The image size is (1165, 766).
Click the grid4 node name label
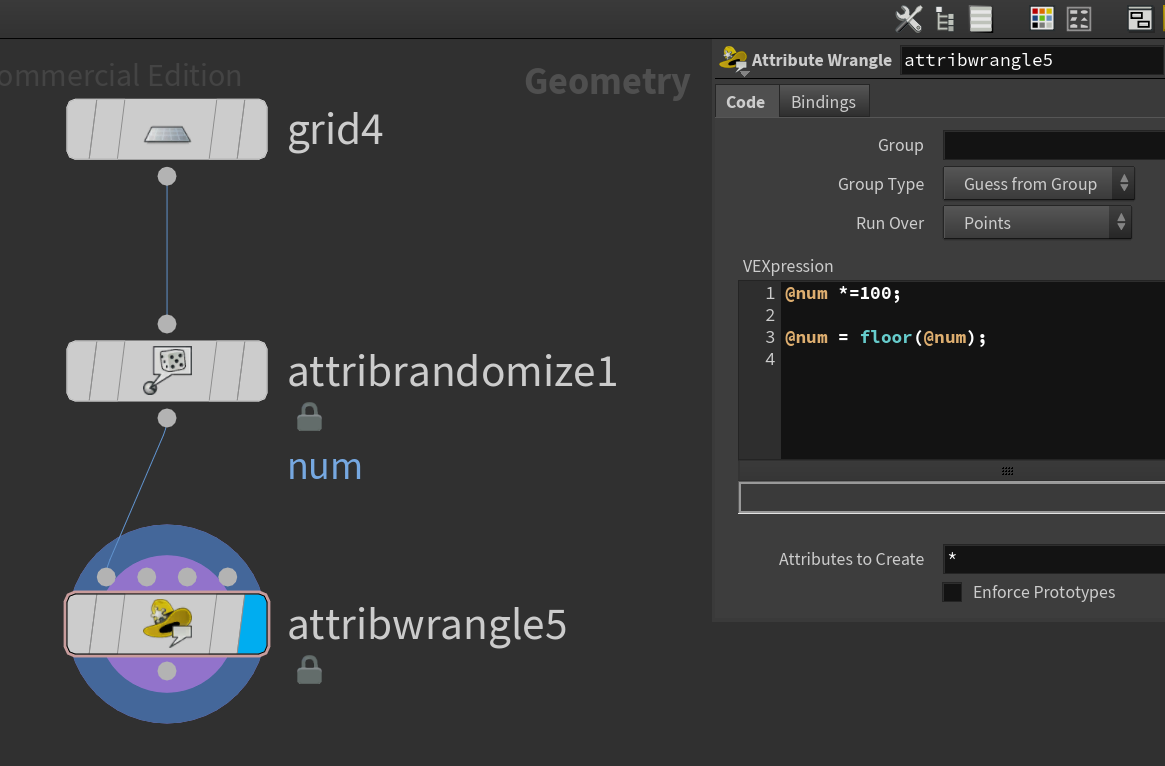335,131
